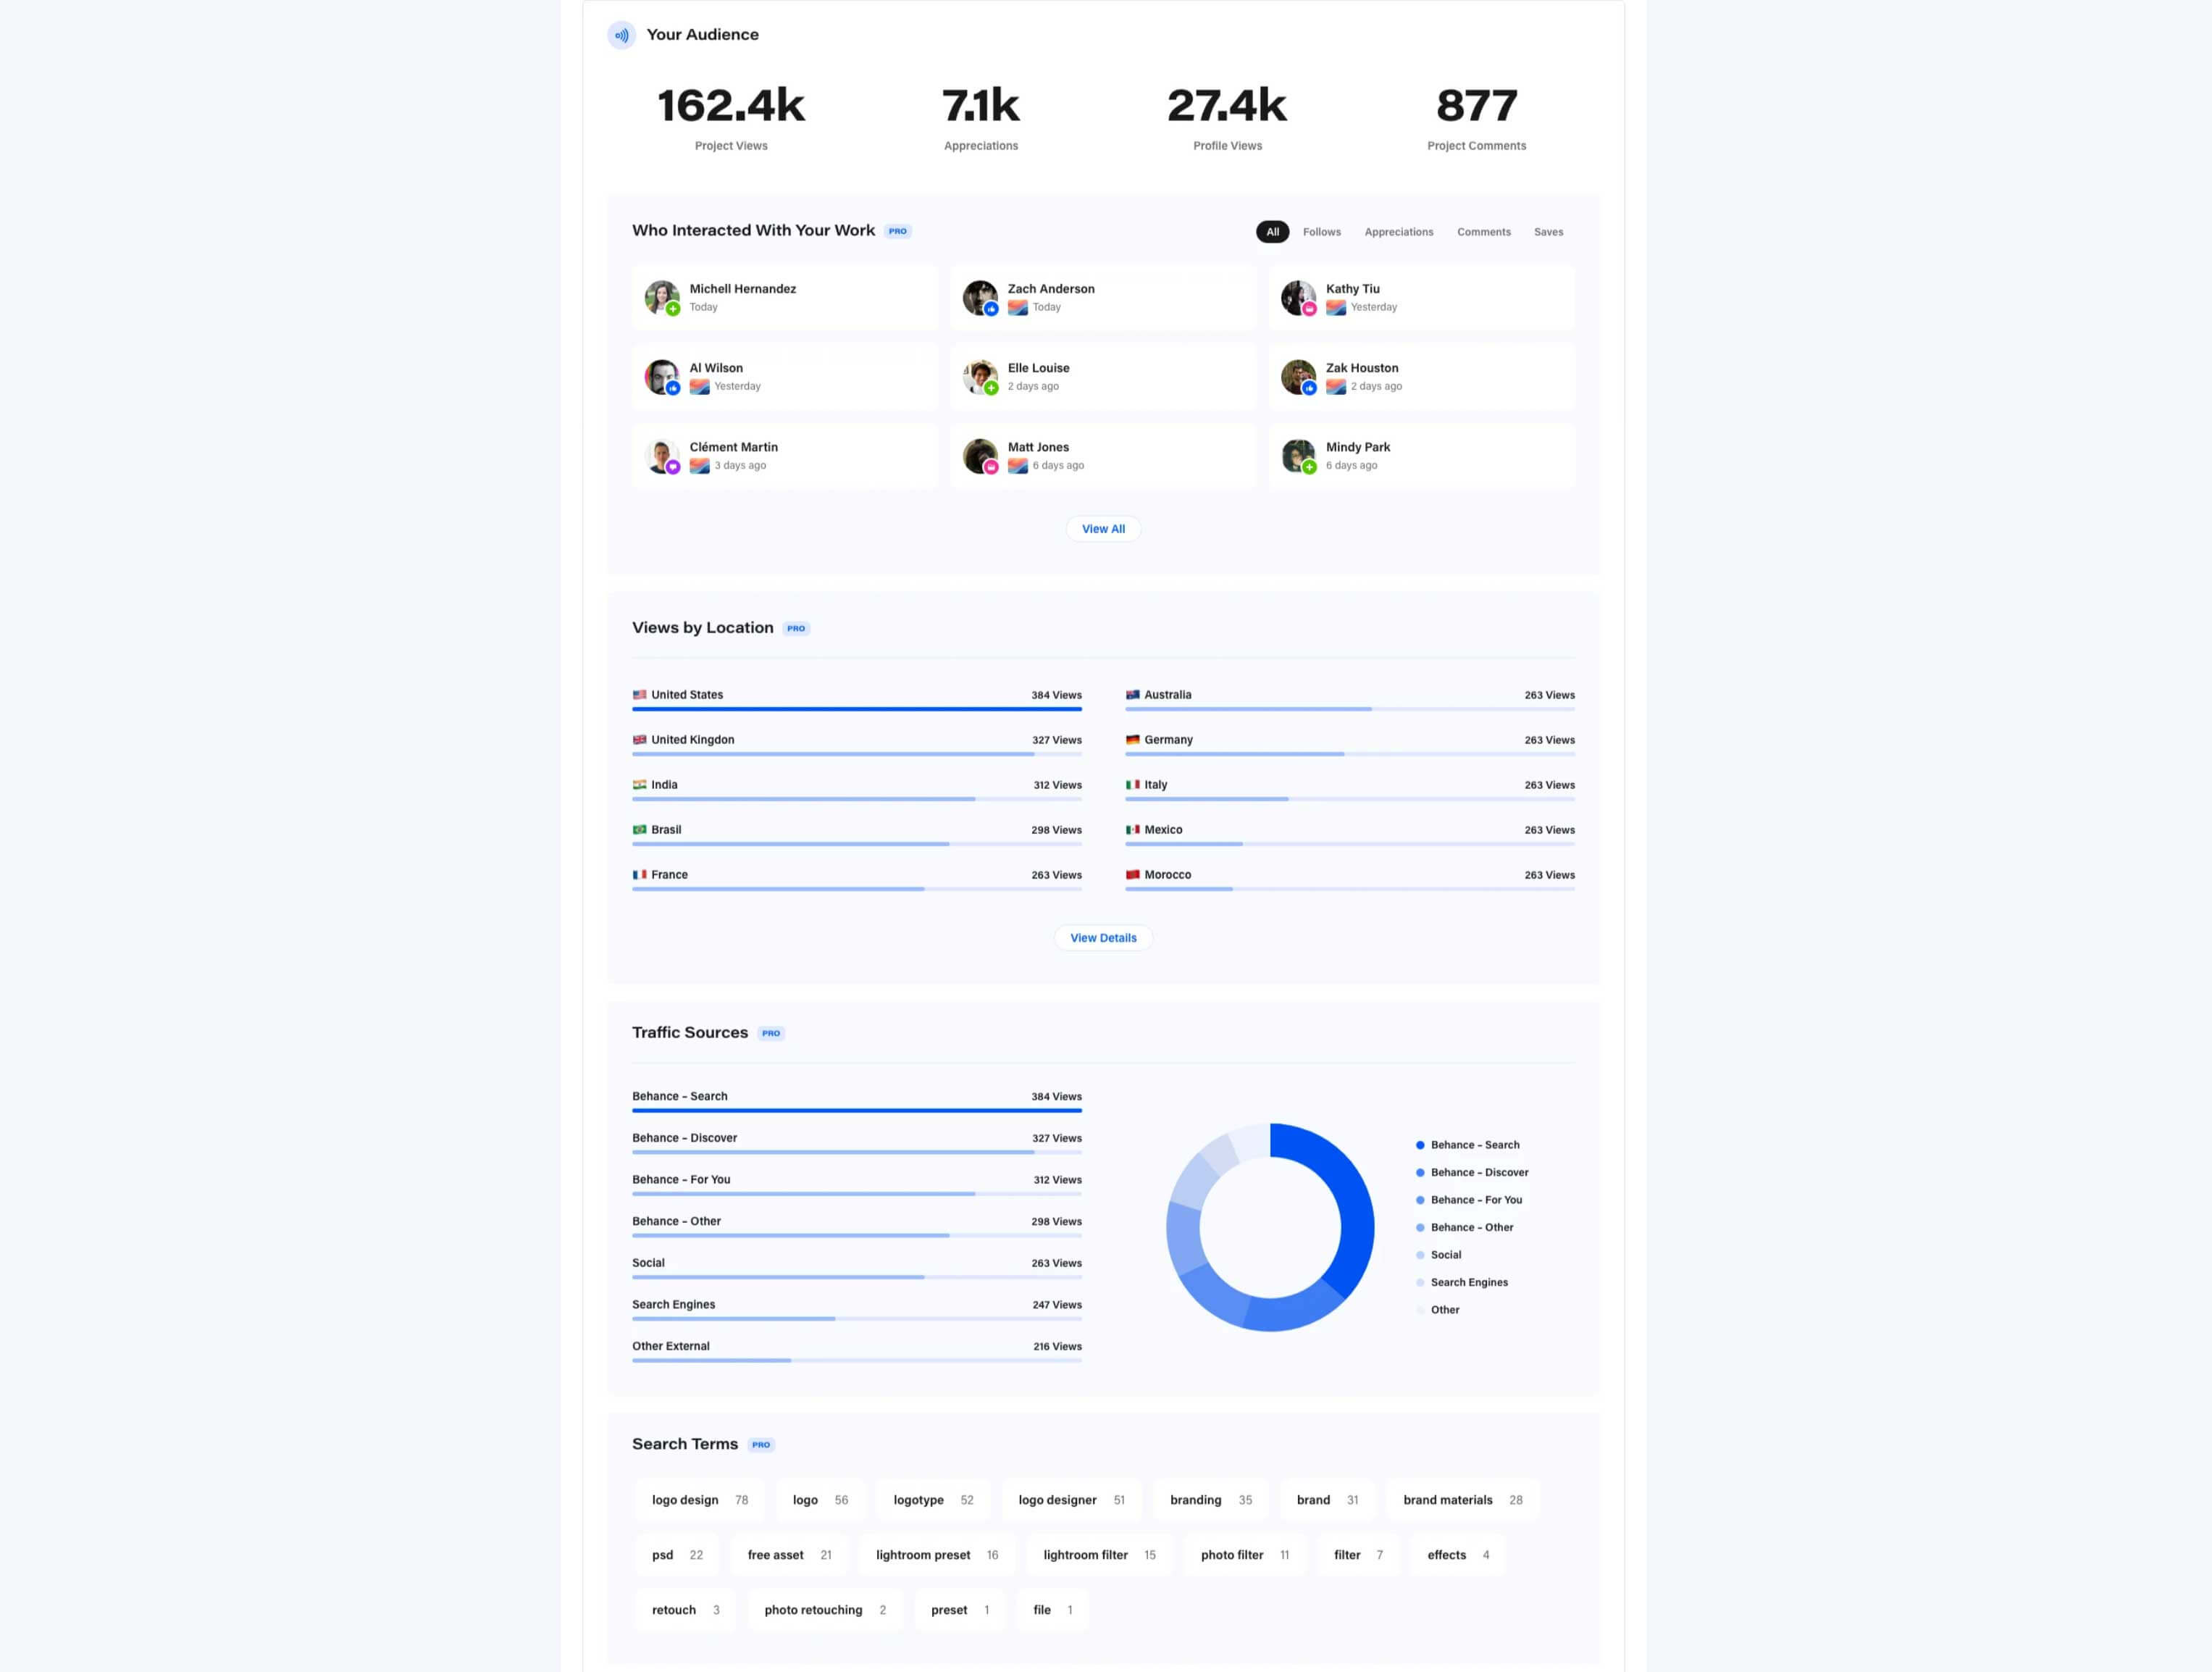
Task: Click the PRO badge next to 'Traffic Sources'
Action: click(x=771, y=1033)
